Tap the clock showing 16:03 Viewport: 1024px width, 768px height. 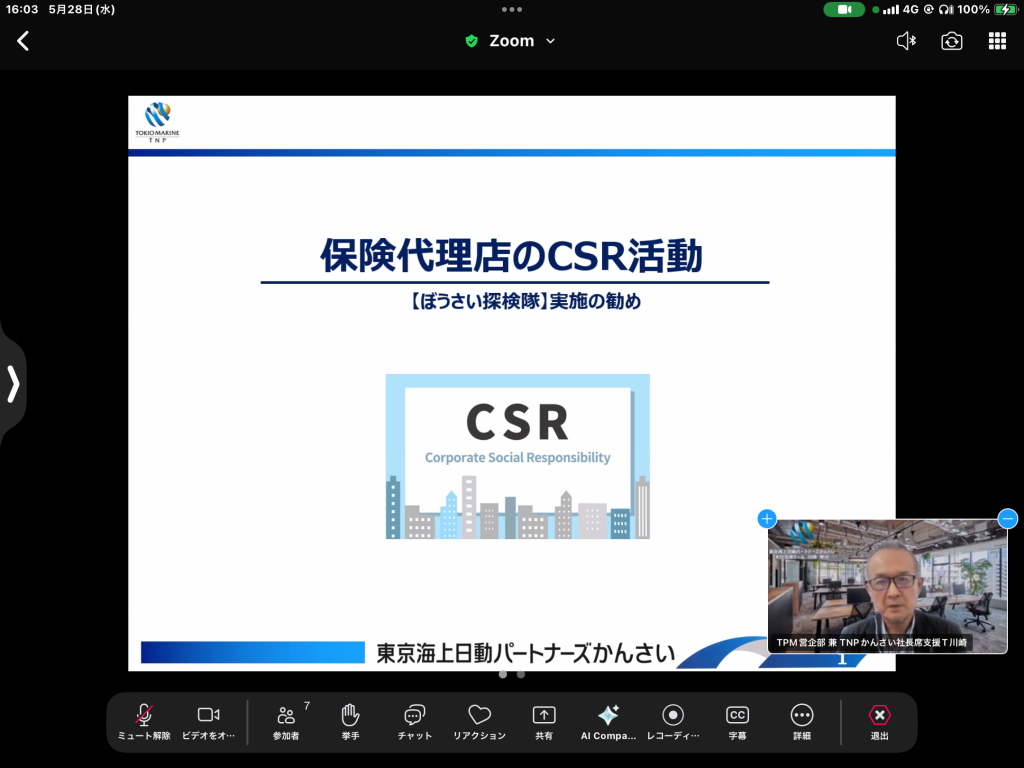click(22, 9)
